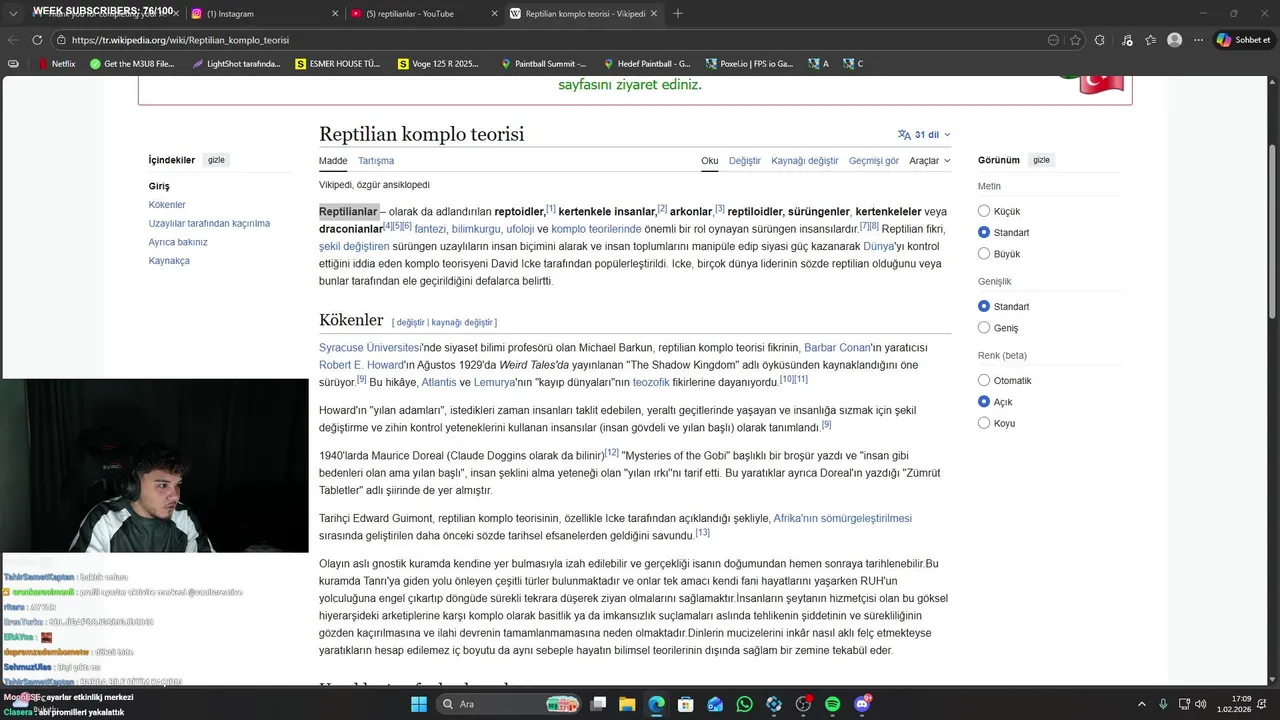Switch to the Madde tab
The height and width of the screenshot is (720, 1280).
click(x=333, y=161)
